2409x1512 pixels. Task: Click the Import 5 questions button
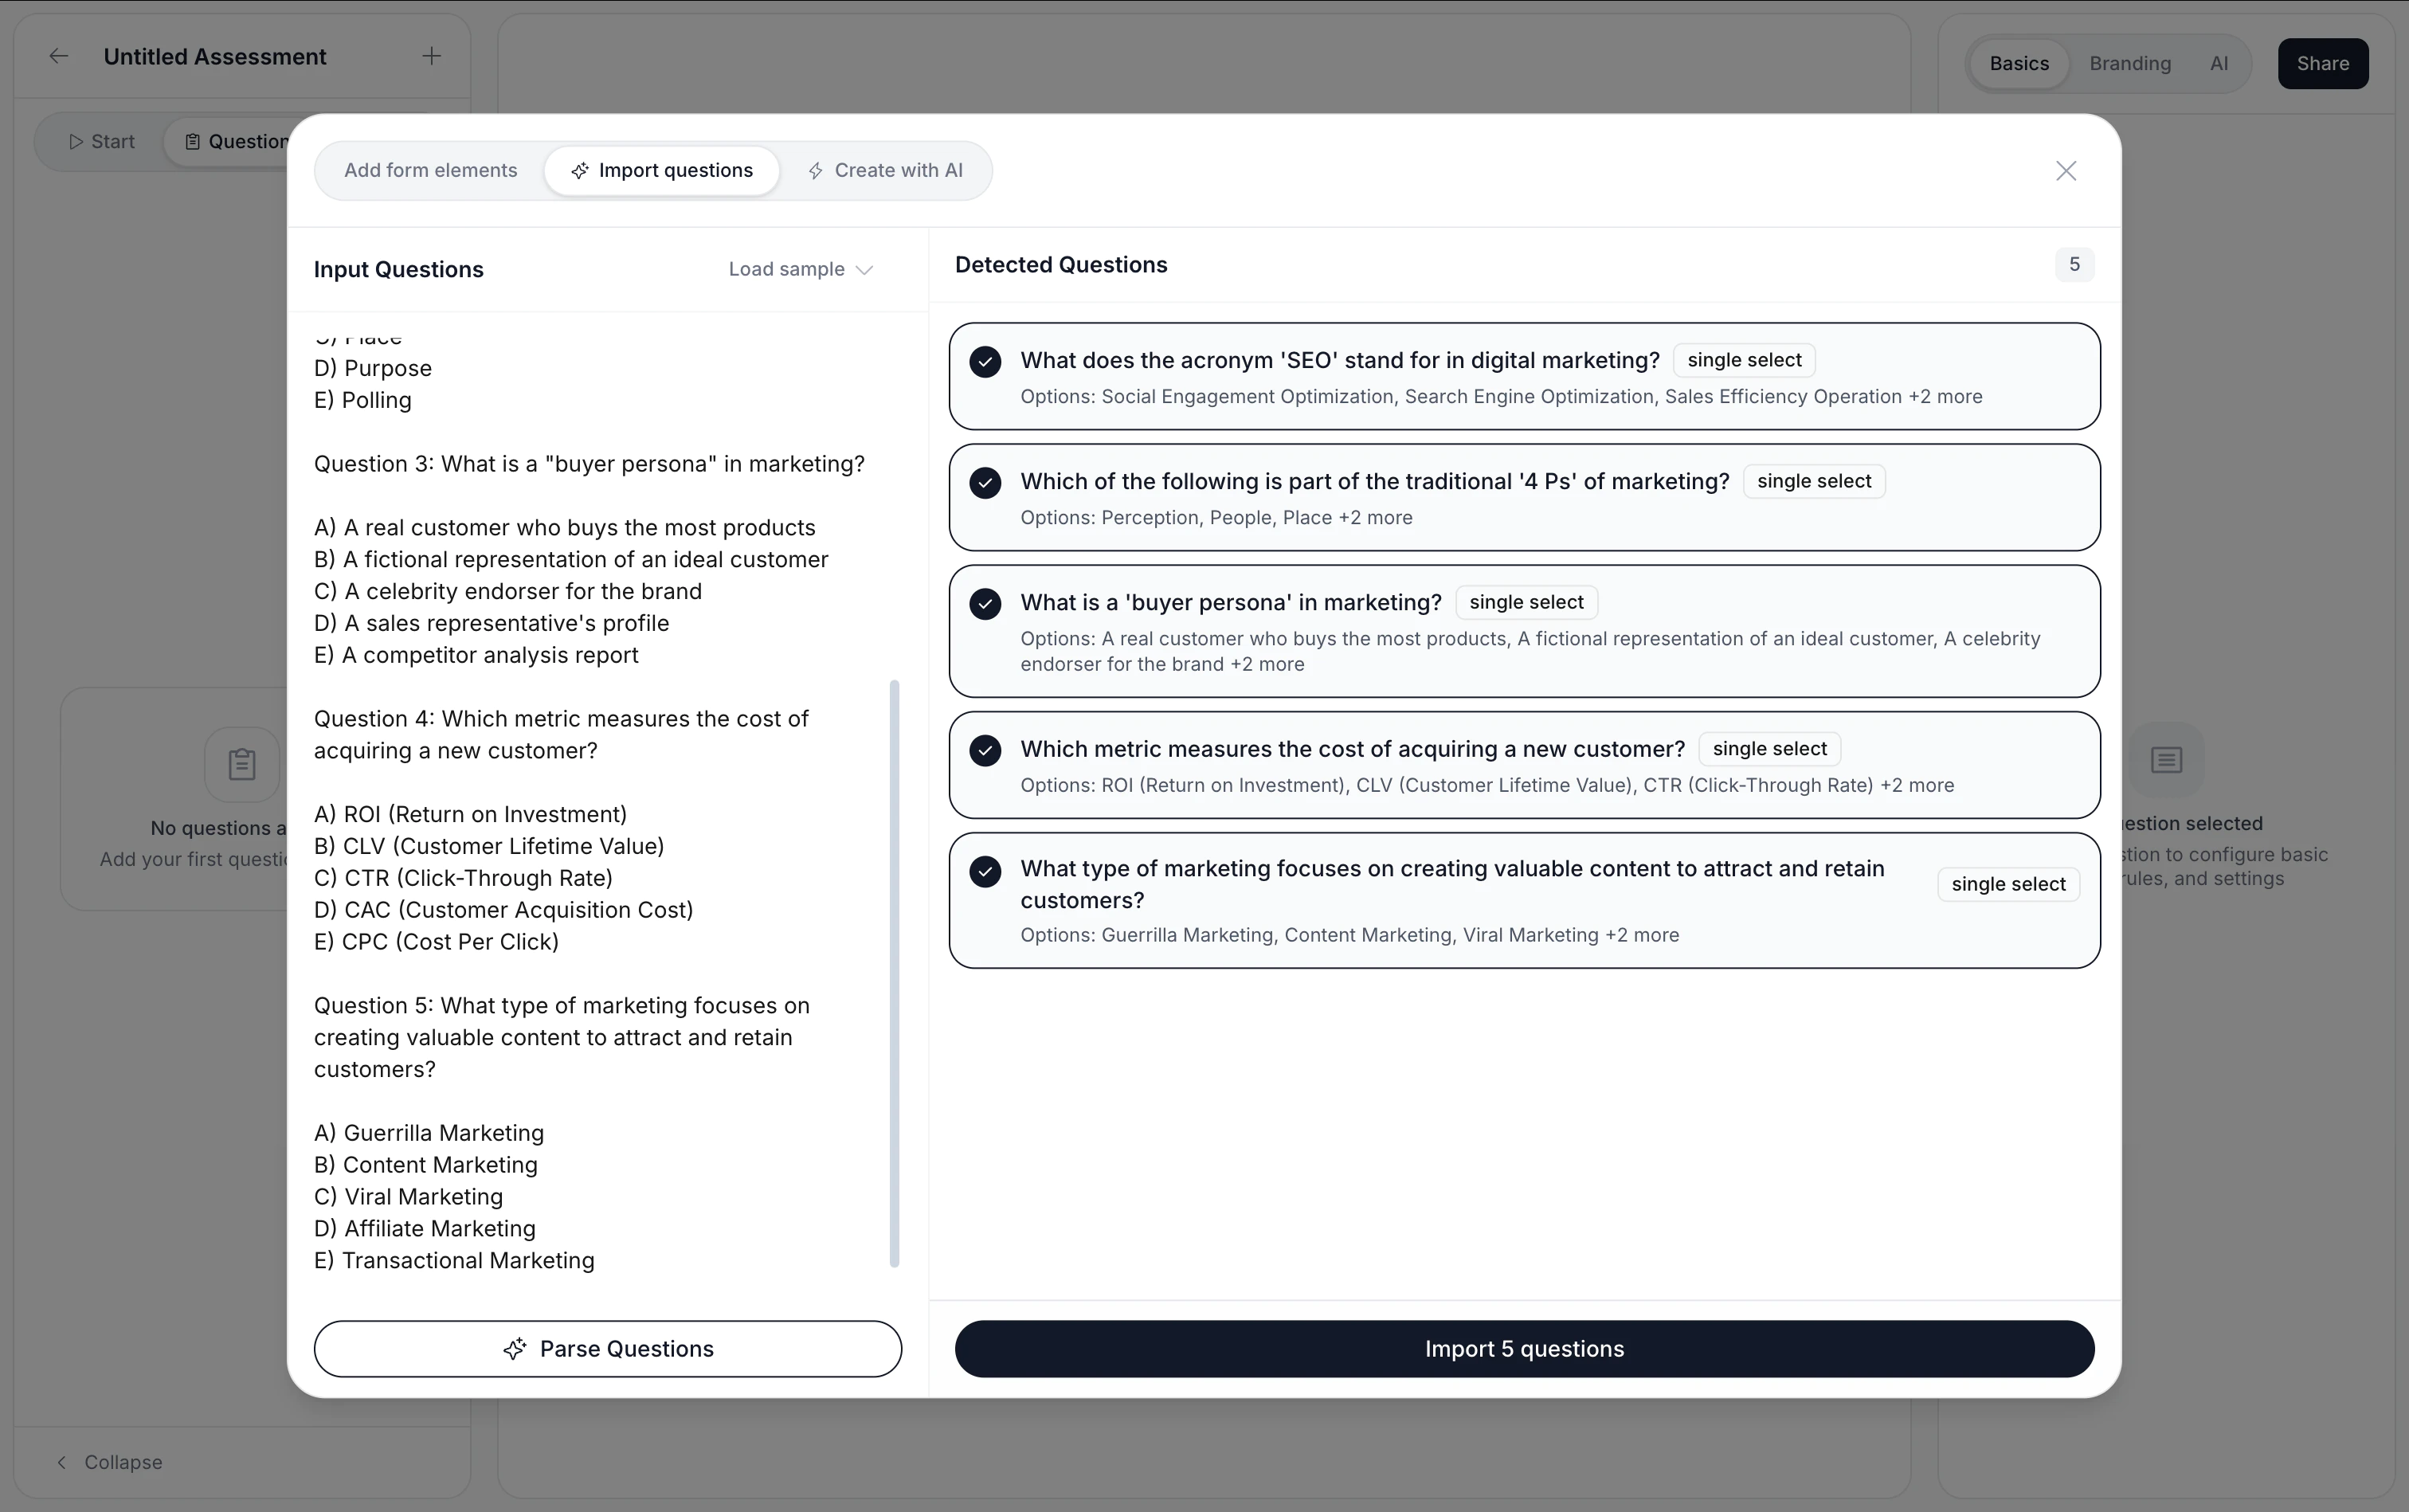(x=1523, y=1349)
